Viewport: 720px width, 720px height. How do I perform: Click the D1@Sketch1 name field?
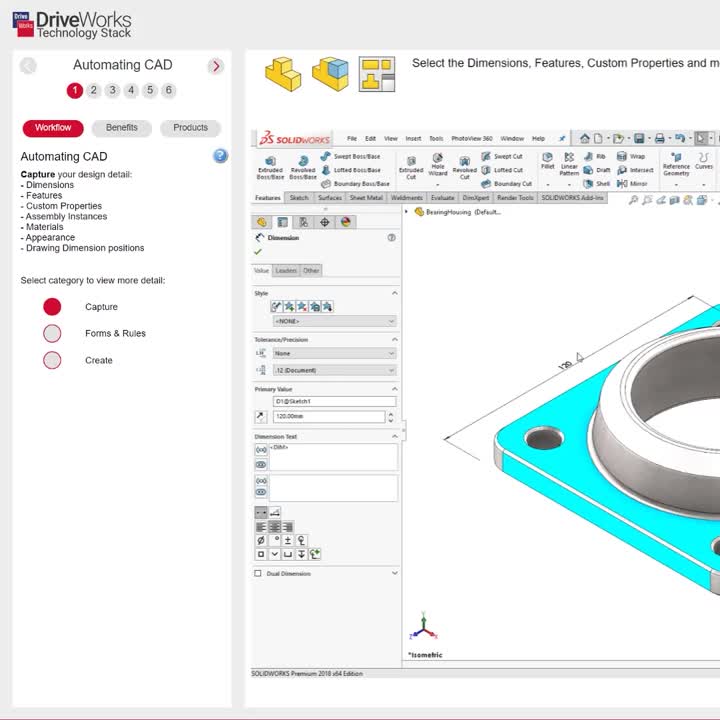coord(334,401)
